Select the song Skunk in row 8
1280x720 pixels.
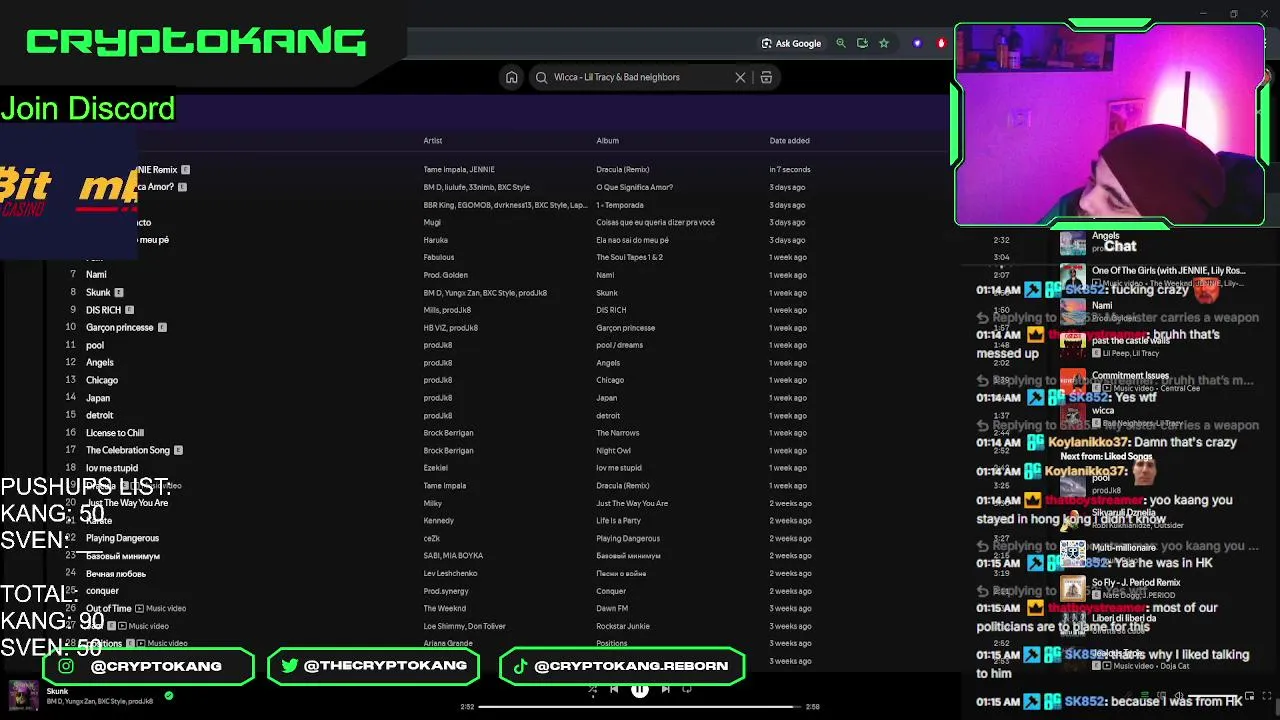pyautogui.click(x=98, y=293)
